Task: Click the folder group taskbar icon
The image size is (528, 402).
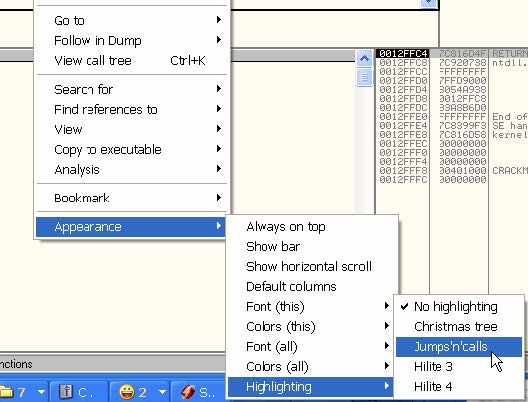Action: coord(7,392)
